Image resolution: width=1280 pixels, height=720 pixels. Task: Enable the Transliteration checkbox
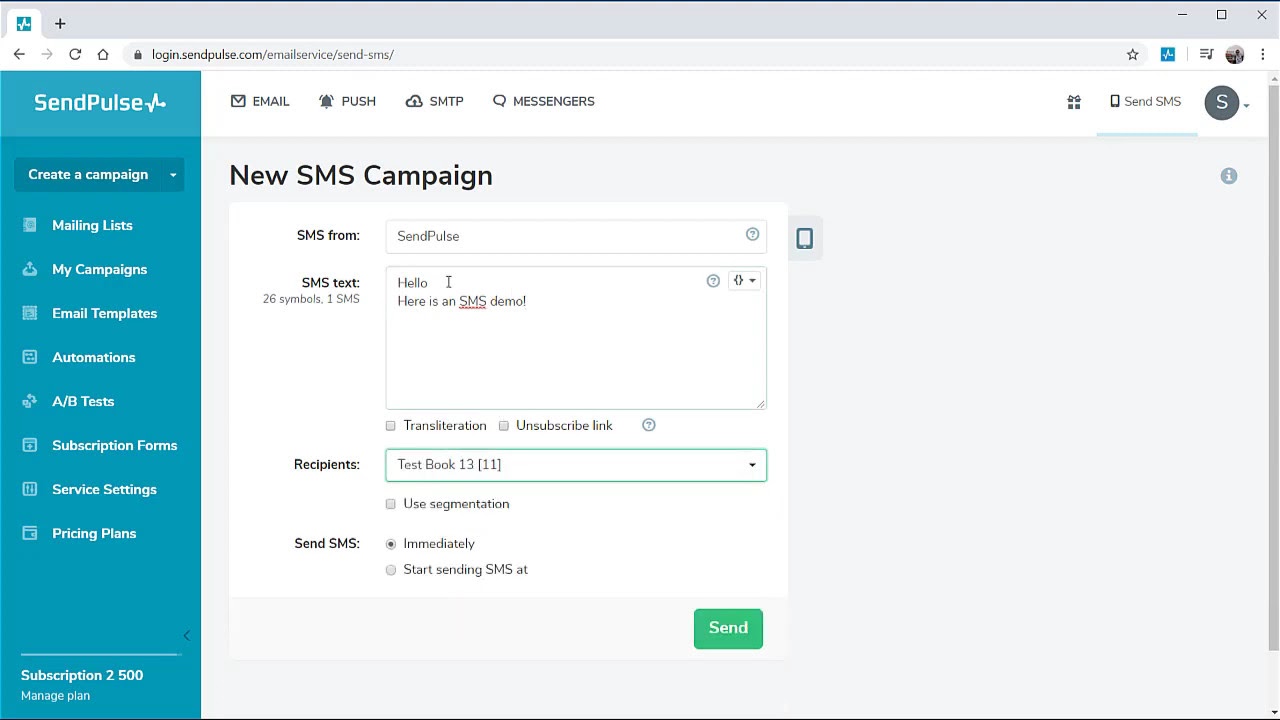[391, 426]
